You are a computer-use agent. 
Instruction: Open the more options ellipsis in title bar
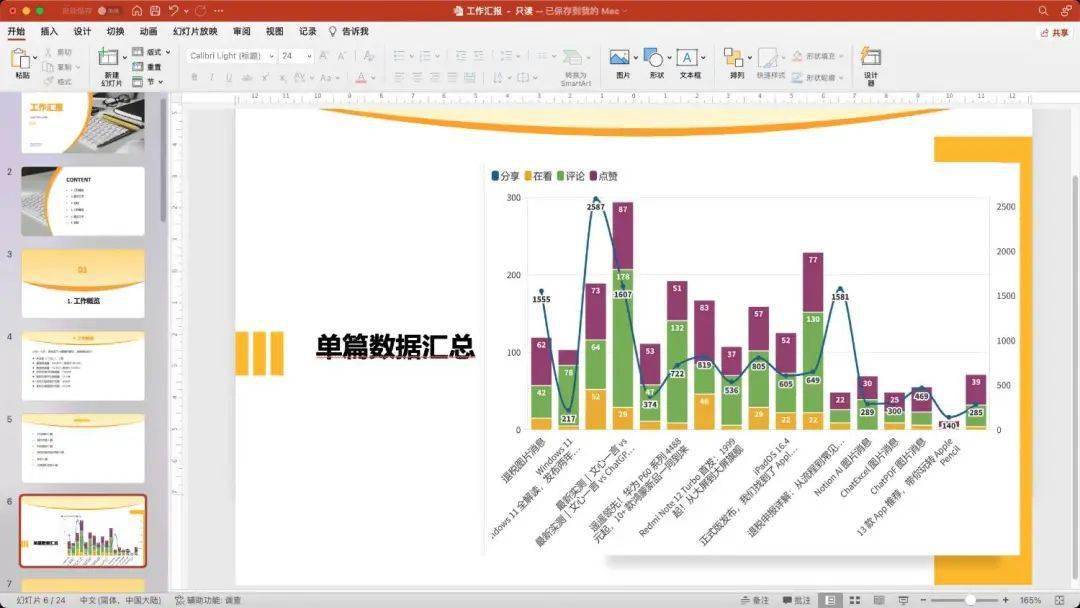219,11
